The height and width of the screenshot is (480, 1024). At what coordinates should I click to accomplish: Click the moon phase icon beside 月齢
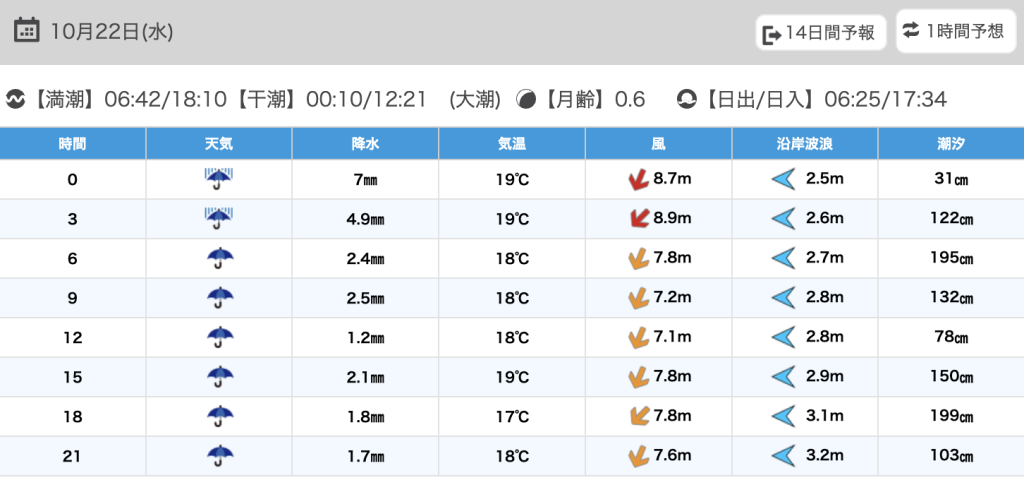click(x=526, y=99)
